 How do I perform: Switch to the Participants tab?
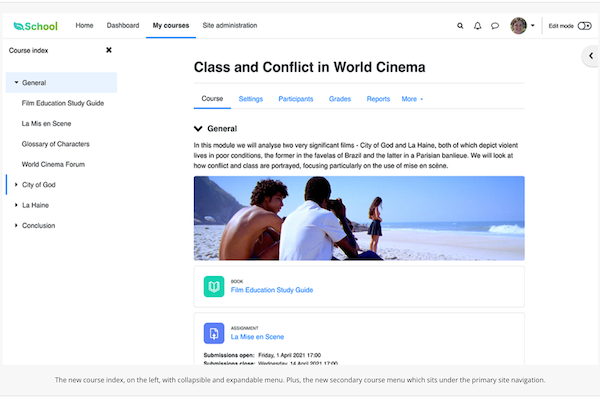pos(295,99)
